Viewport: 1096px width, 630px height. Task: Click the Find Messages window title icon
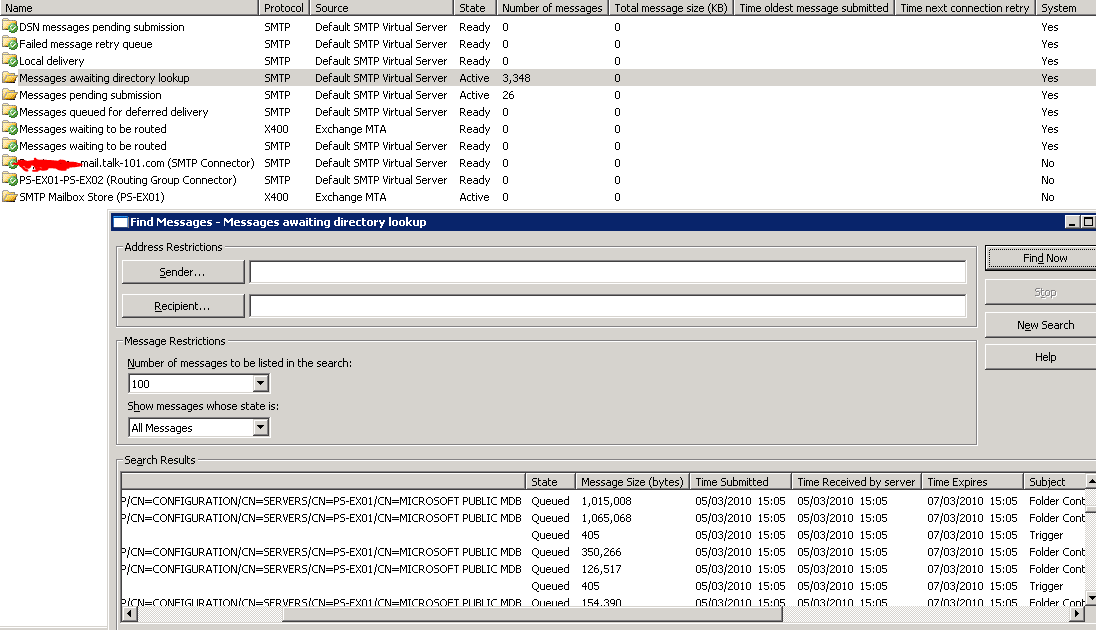click(120, 222)
